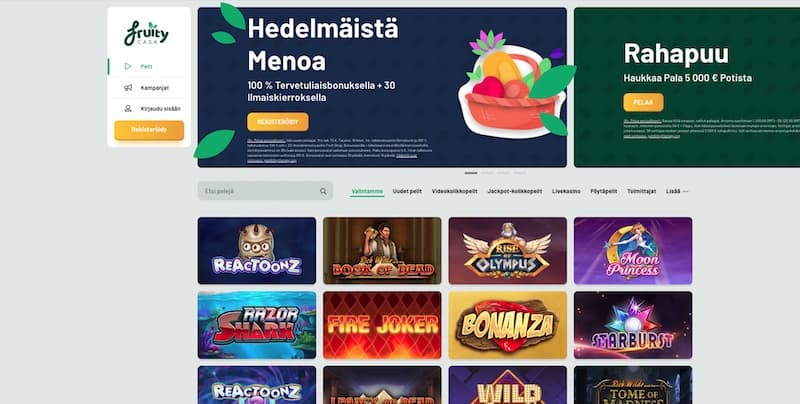Open the Uudet pelit tab
This screenshot has height=404, width=800.
(407, 191)
